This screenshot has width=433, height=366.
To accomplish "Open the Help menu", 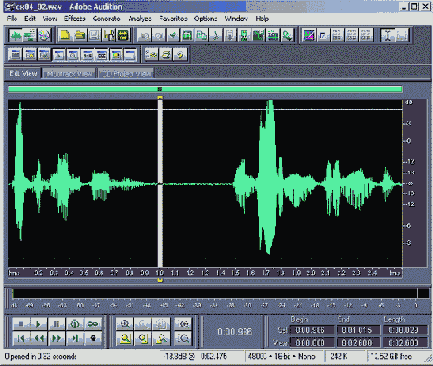I will [262, 19].
